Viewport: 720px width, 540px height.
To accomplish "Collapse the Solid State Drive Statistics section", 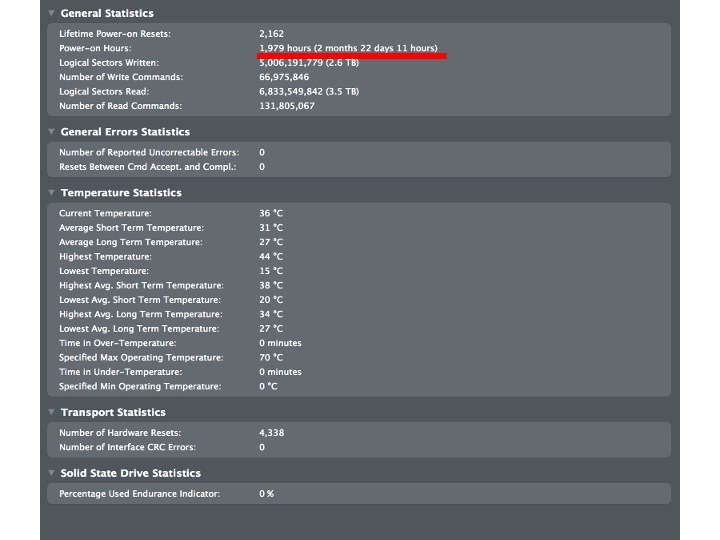I will (51, 472).
